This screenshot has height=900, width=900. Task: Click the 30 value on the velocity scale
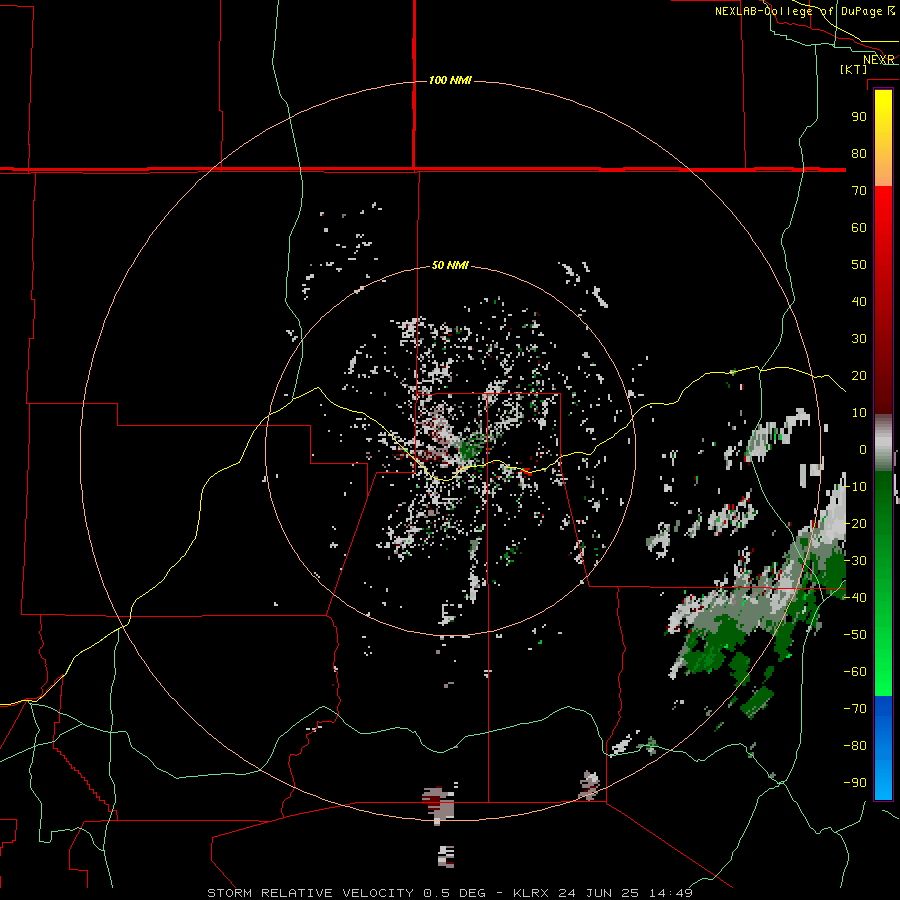(x=859, y=339)
